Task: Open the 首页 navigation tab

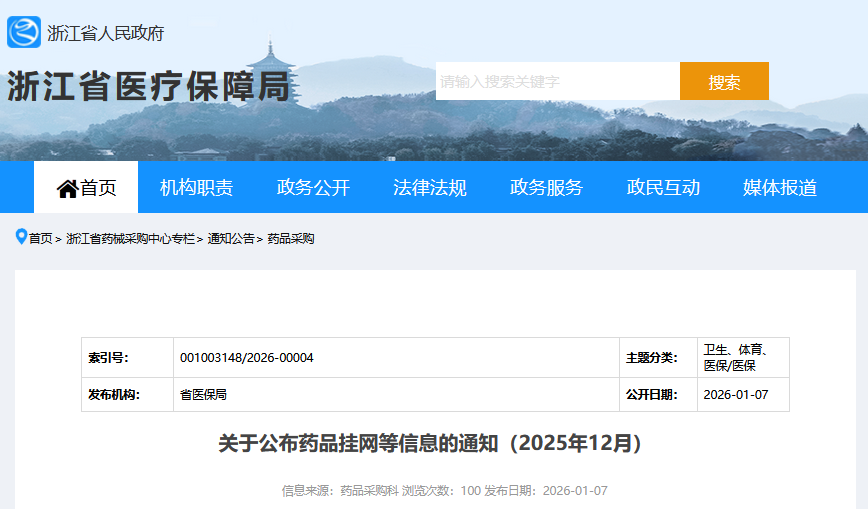Action: (86, 188)
